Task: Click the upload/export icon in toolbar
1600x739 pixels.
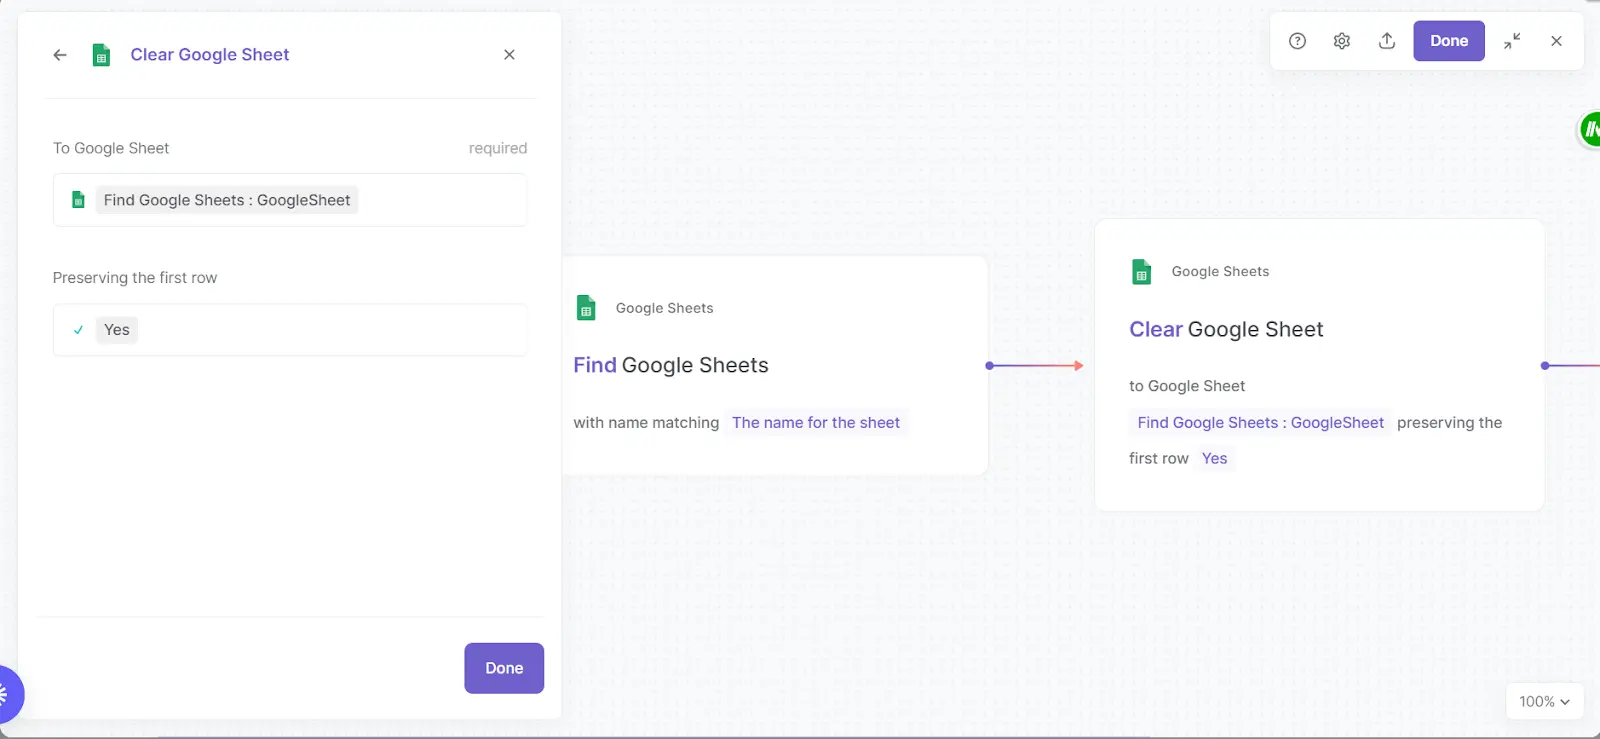Action: pyautogui.click(x=1387, y=41)
